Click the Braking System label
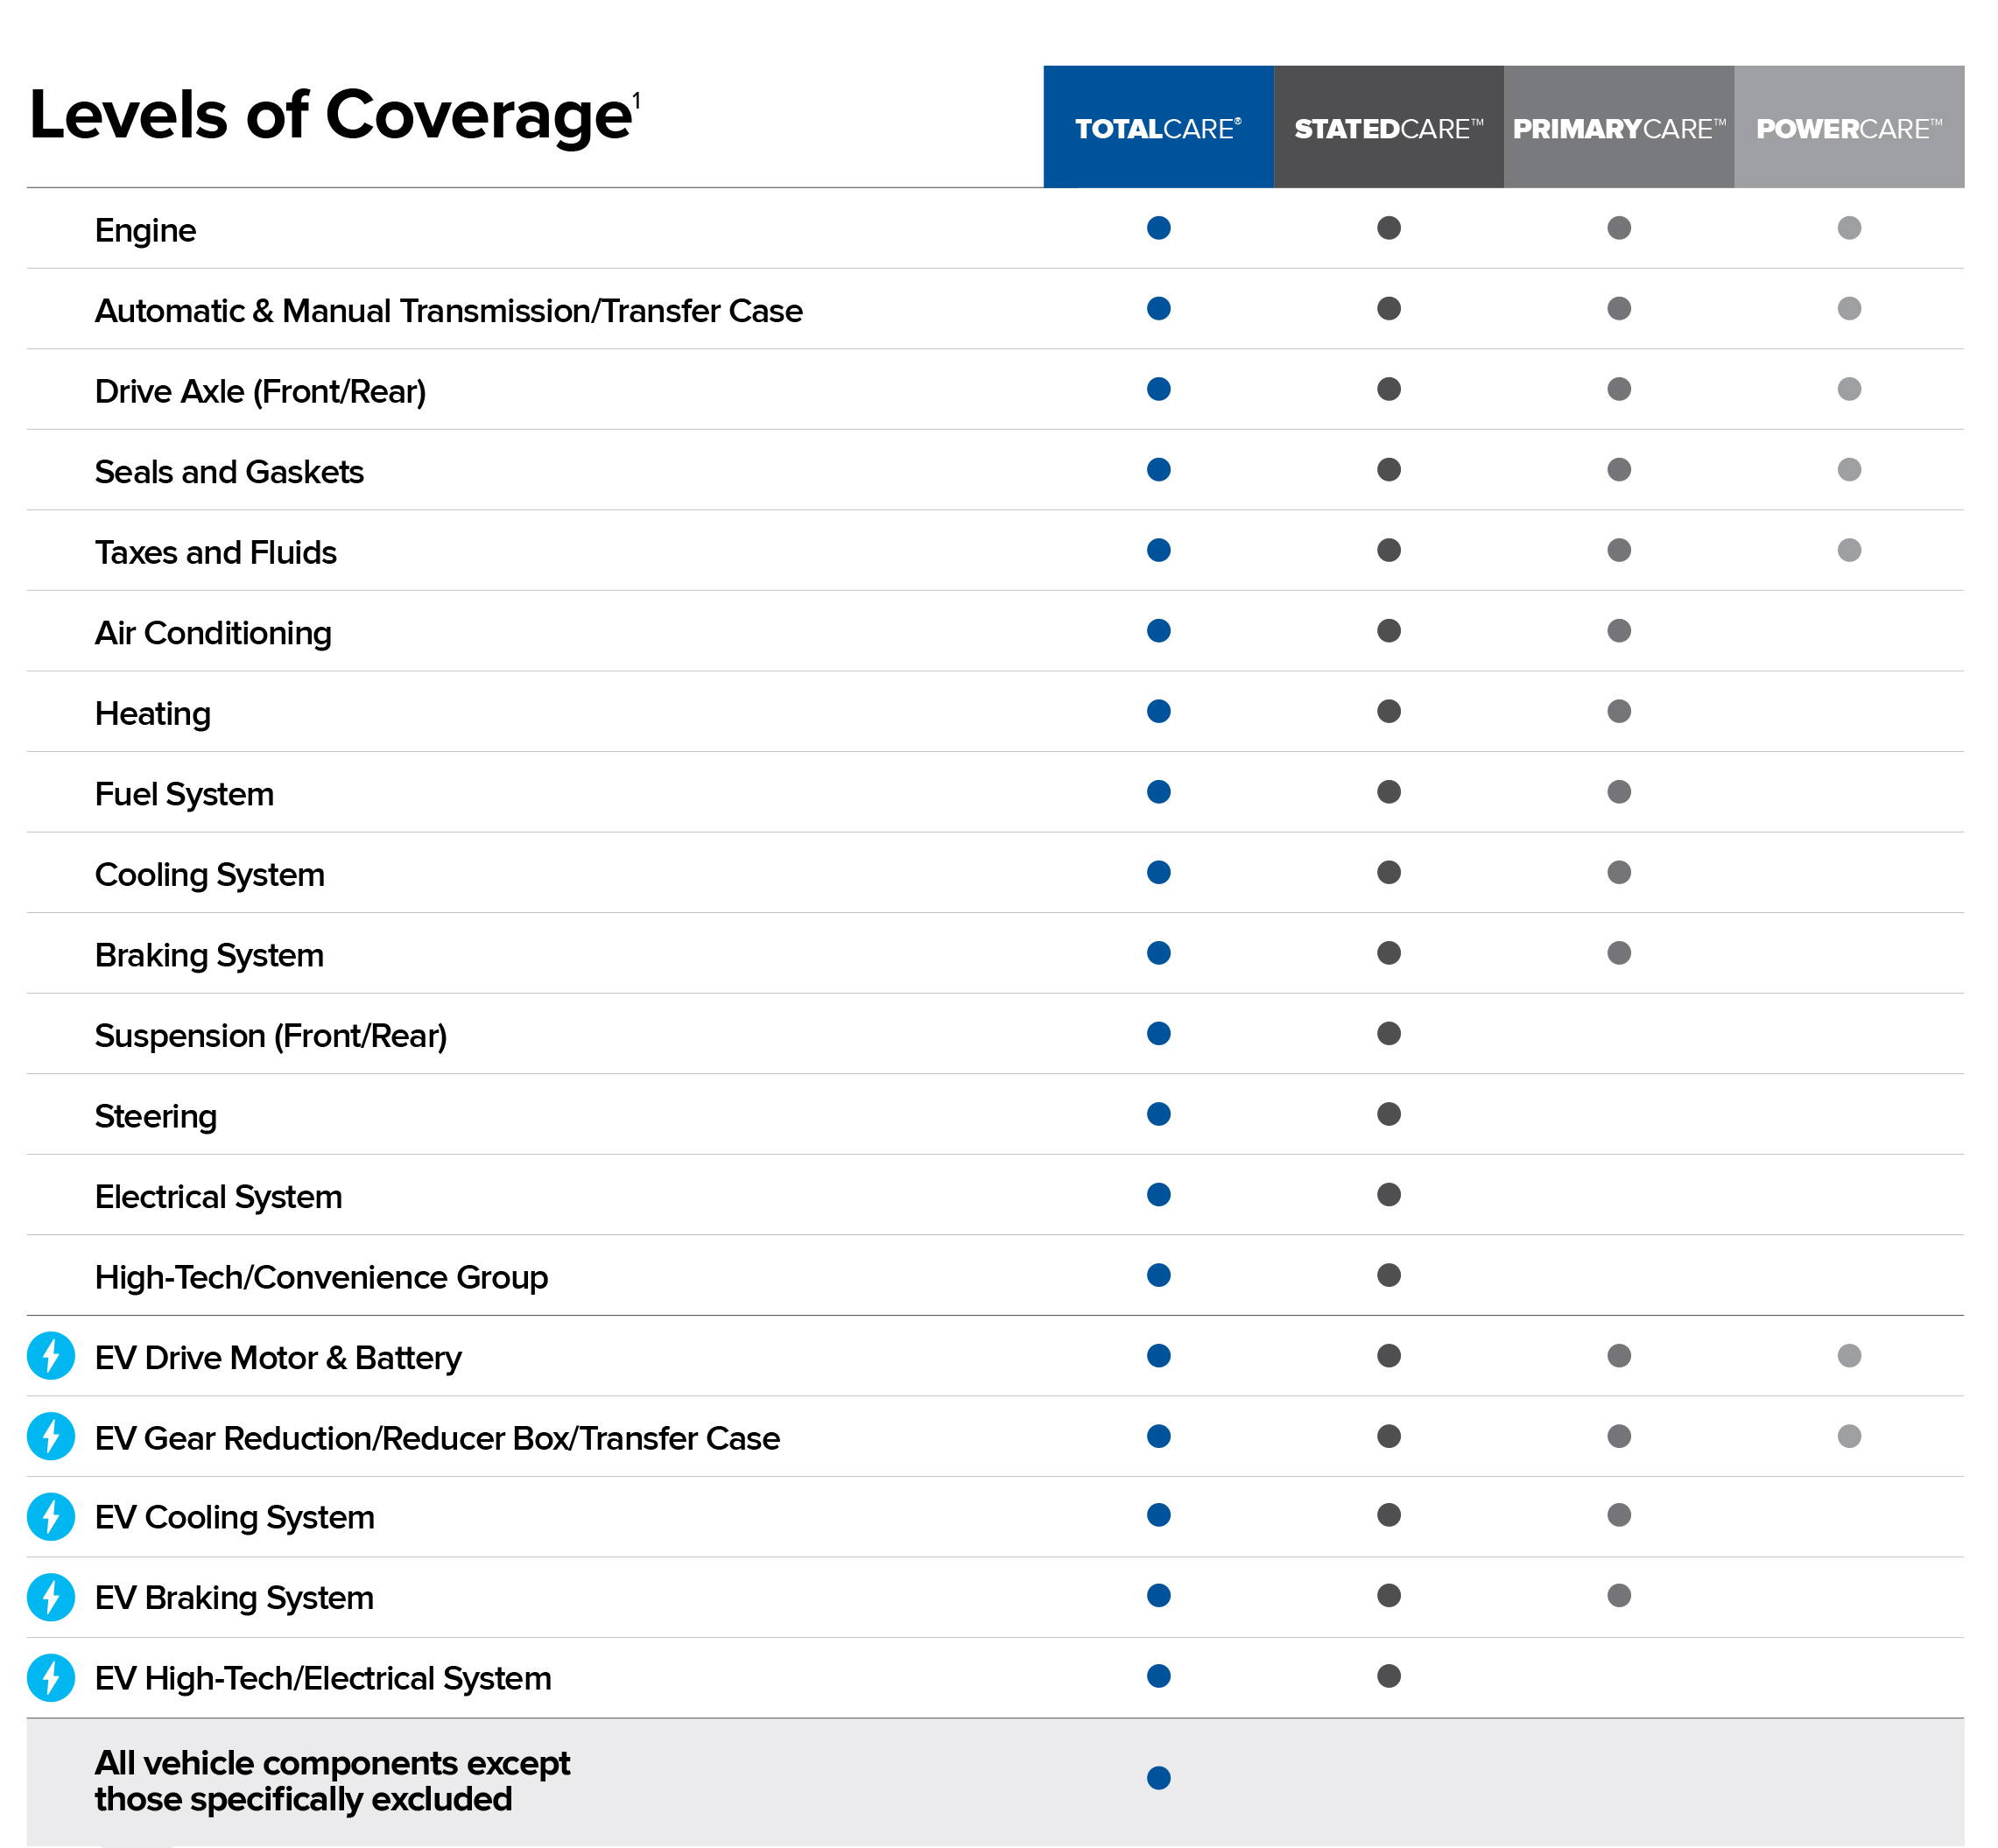Screen dimensions: 1998x1848 tap(209, 955)
